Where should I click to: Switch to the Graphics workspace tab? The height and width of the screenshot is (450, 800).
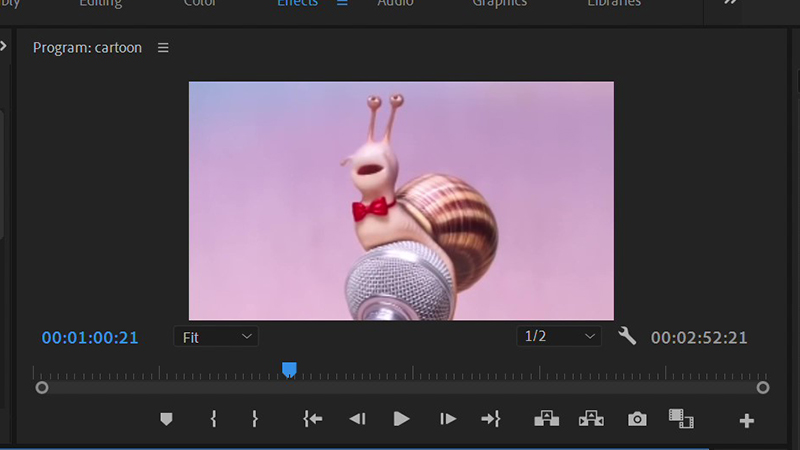[x=499, y=3]
